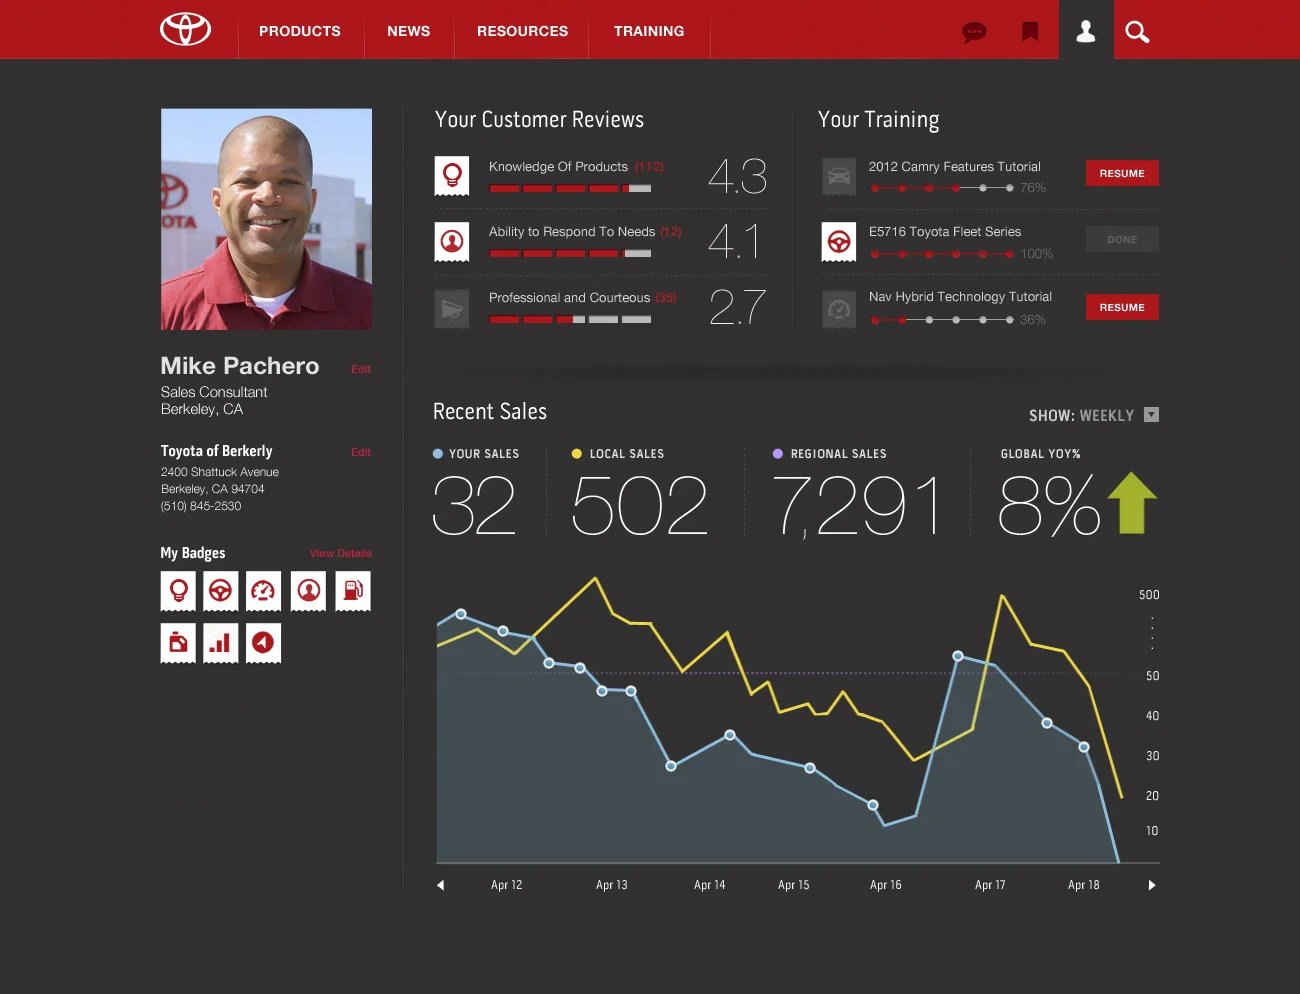Viewport: 1300px width, 994px height.
Task: Expand the Show: Weekly dropdown arrow
Action: pyautogui.click(x=1152, y=414)
